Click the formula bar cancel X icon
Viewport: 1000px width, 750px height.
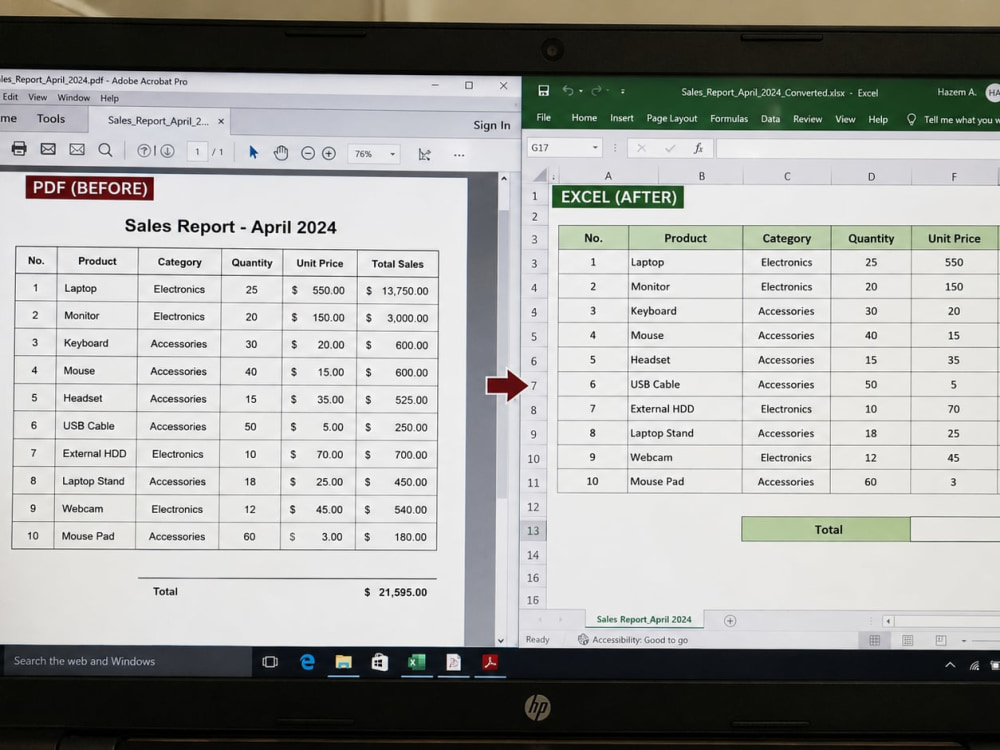642,148
